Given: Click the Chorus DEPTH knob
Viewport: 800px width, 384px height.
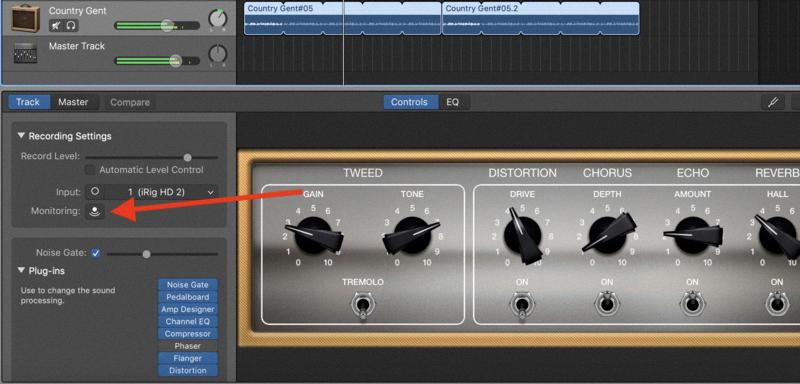Looking at the screenshot, I should pyautogui.click(x=607, y=236).
